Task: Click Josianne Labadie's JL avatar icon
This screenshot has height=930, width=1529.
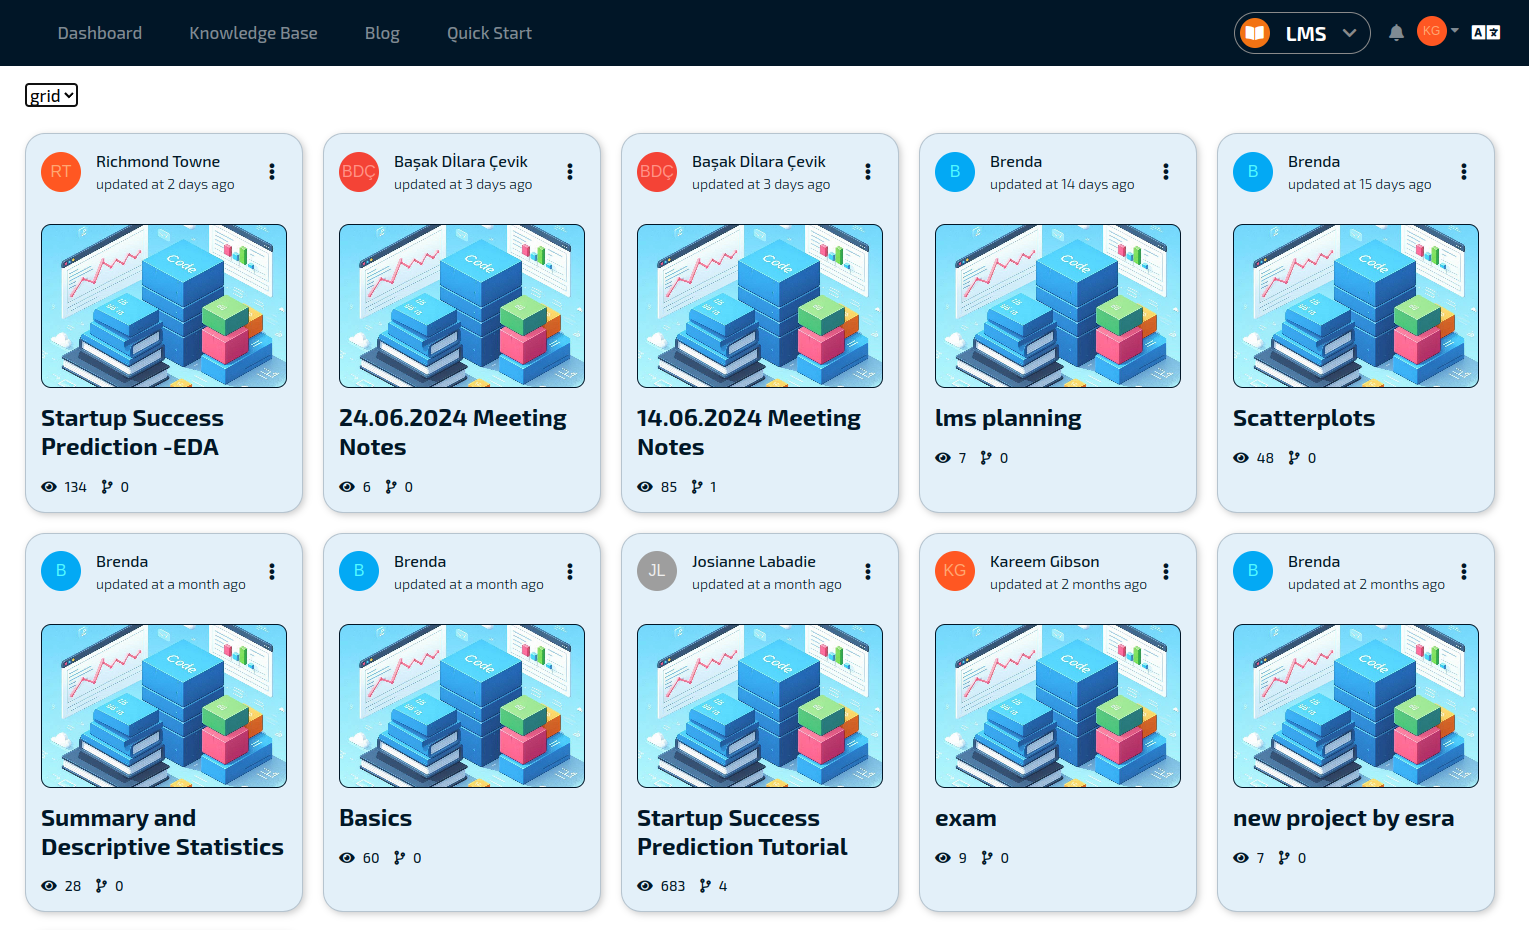Action: coord(657,571)
